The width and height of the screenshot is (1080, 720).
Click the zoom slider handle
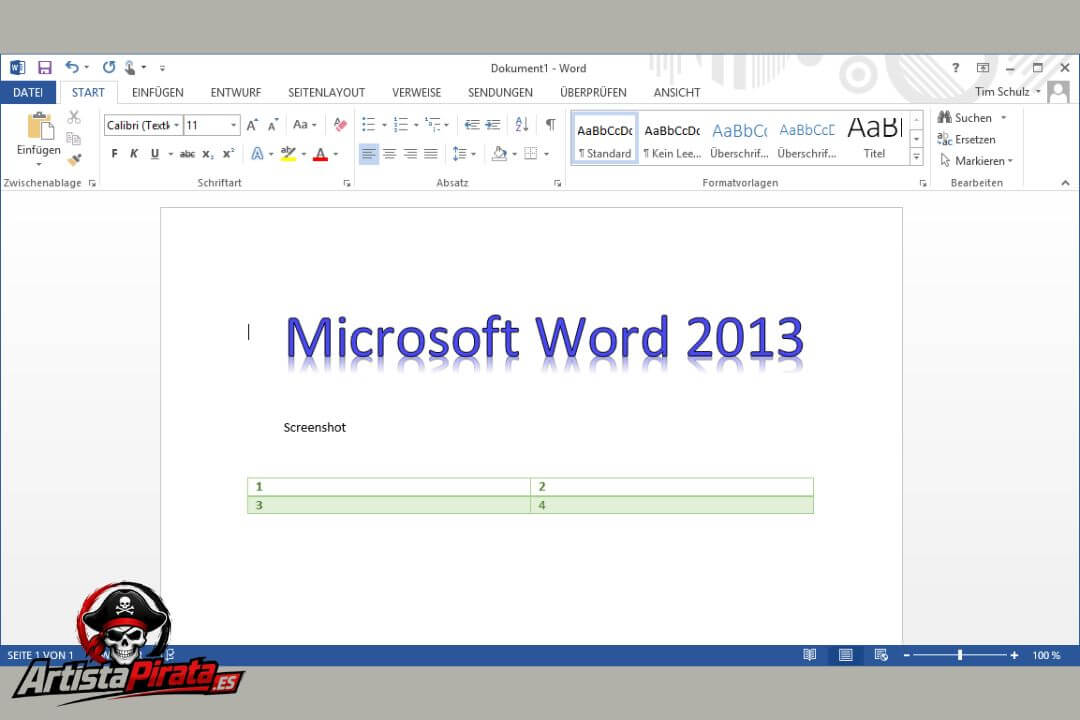(960, 655)
